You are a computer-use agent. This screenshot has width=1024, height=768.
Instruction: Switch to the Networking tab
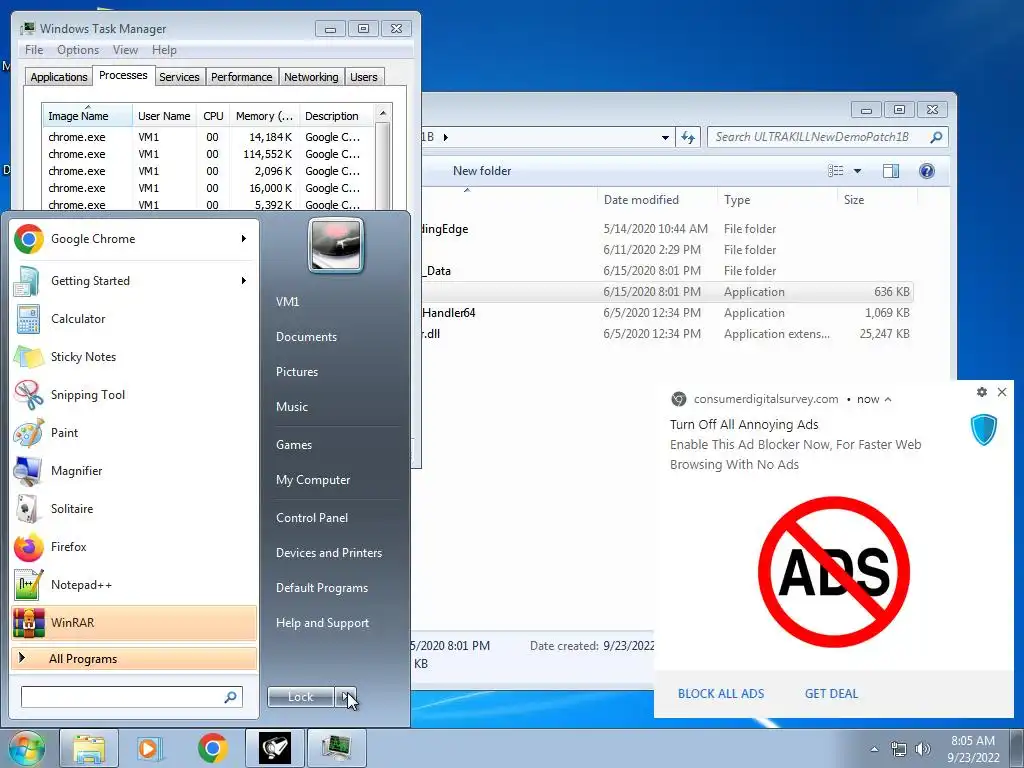[x=311, y=77]
